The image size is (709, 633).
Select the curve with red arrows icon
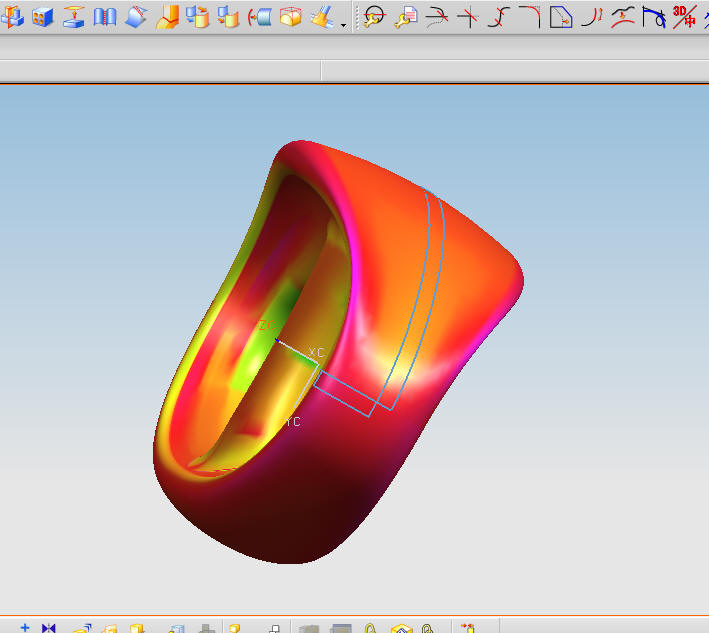[592, 17]
